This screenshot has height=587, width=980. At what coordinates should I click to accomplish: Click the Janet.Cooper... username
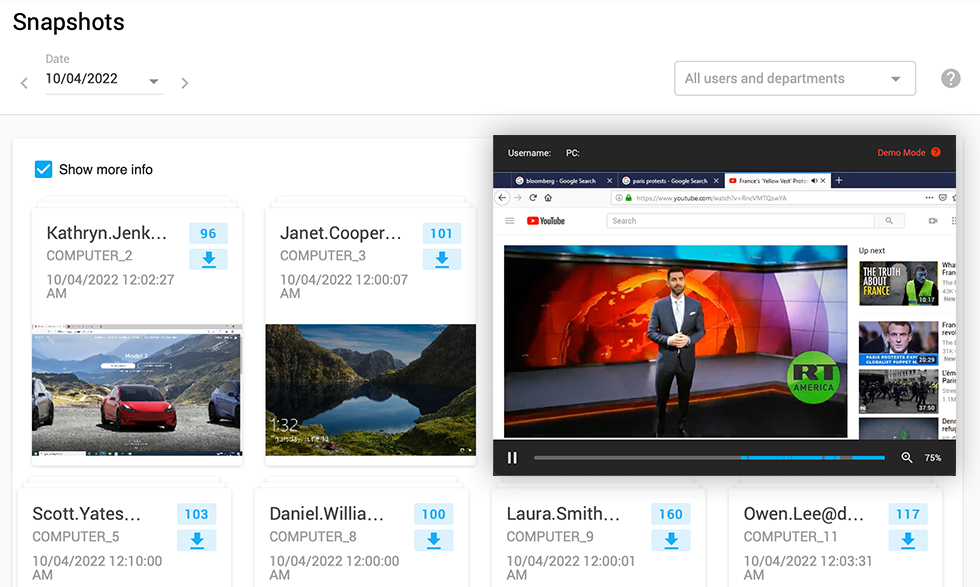(x=341, y=233)
